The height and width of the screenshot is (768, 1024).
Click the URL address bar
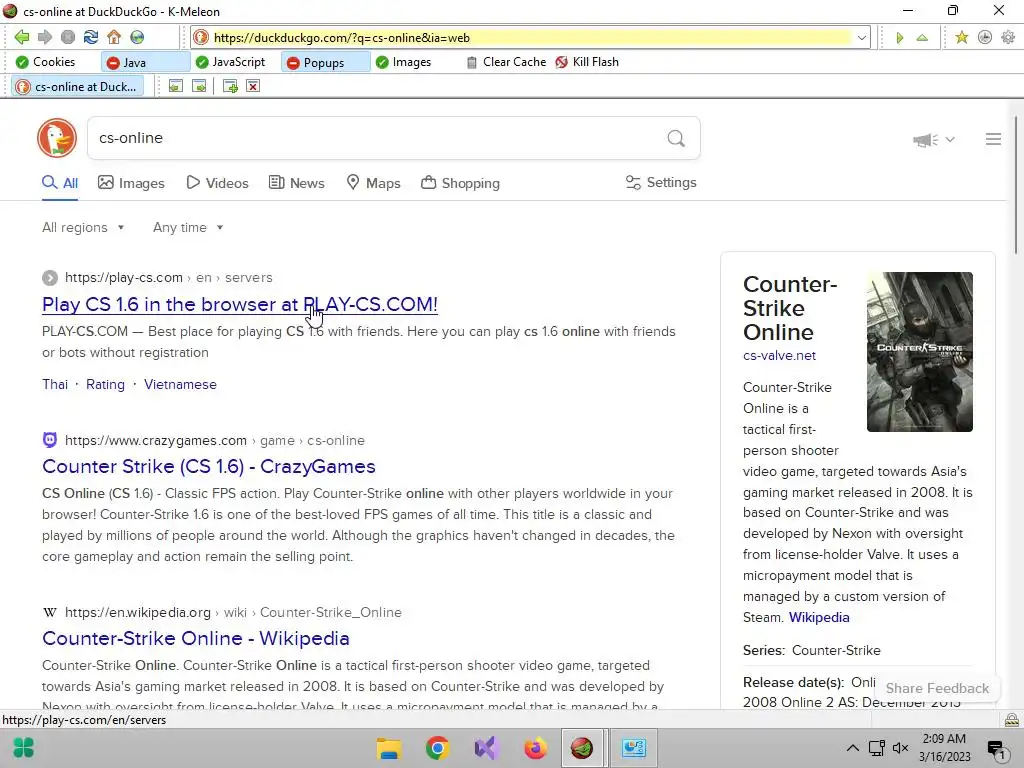click(x=531, y=38)
